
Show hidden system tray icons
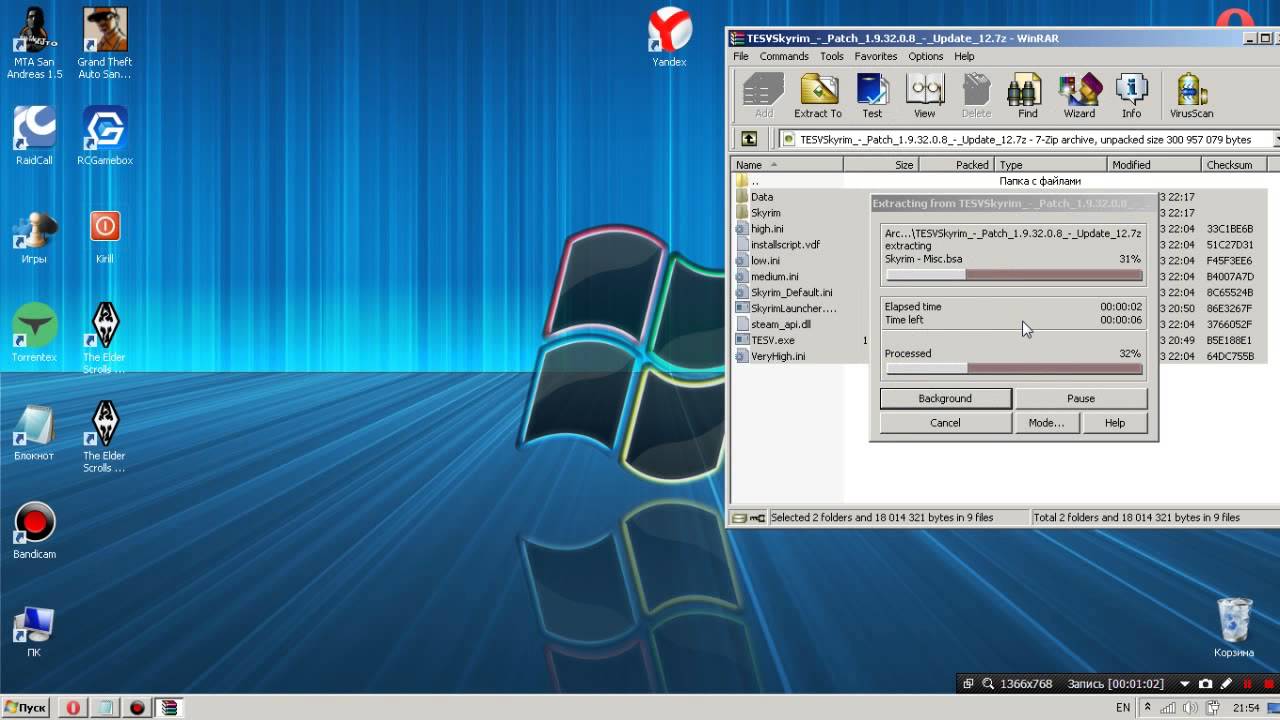pyautogui.click(x=1148, y=708)
